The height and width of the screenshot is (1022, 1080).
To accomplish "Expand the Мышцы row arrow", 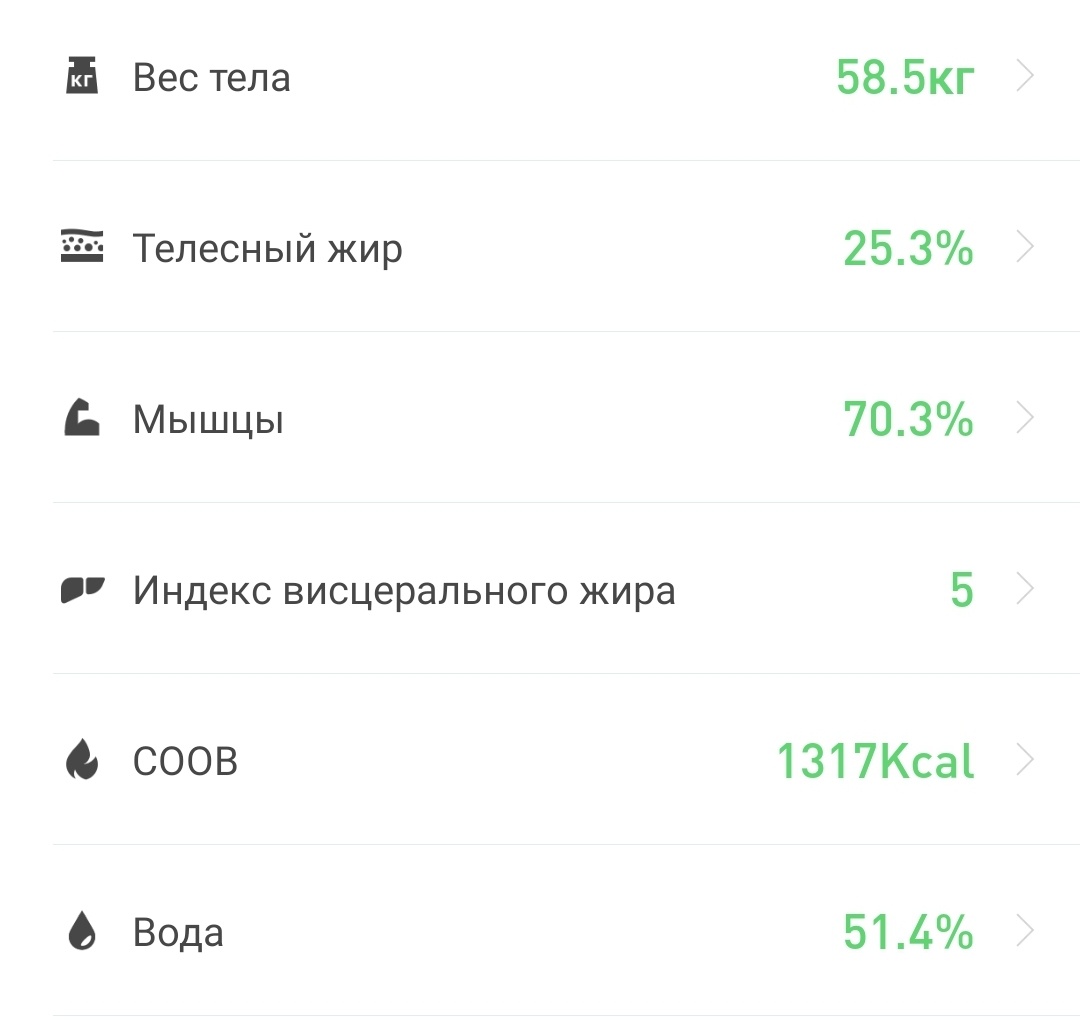I will (1026, 418).
